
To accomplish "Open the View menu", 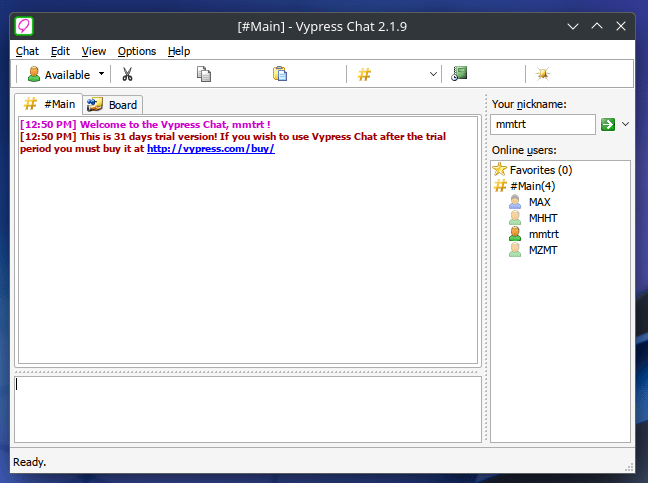I will tap(94, 51).
